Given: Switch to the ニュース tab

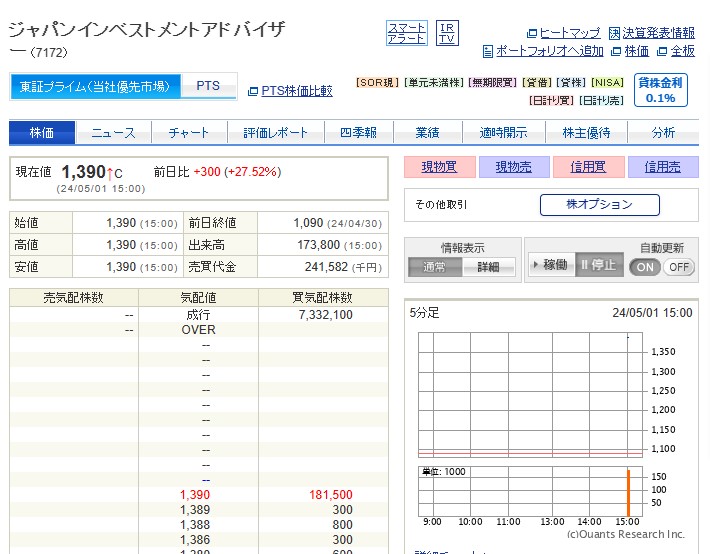Looking at the screenshot, I should click(113, 133).
